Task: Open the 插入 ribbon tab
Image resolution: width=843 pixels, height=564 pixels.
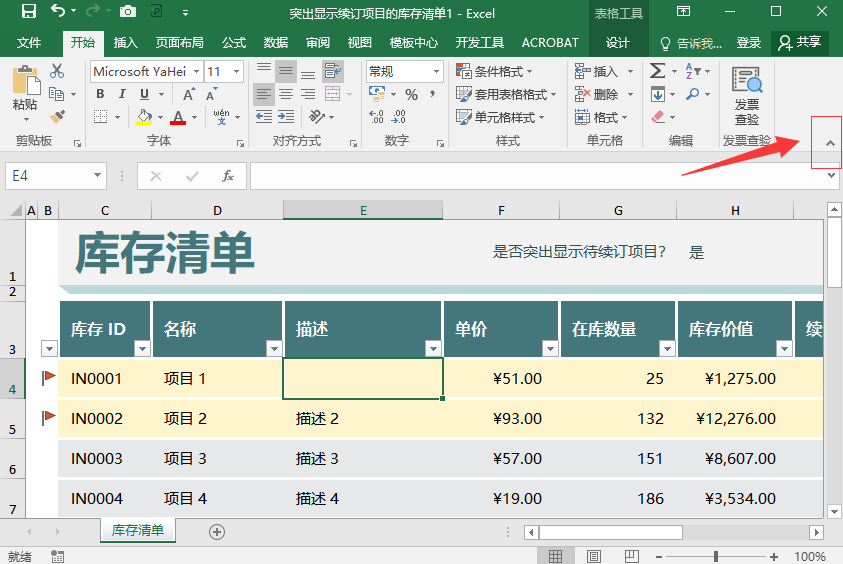Action: (126, 43)
